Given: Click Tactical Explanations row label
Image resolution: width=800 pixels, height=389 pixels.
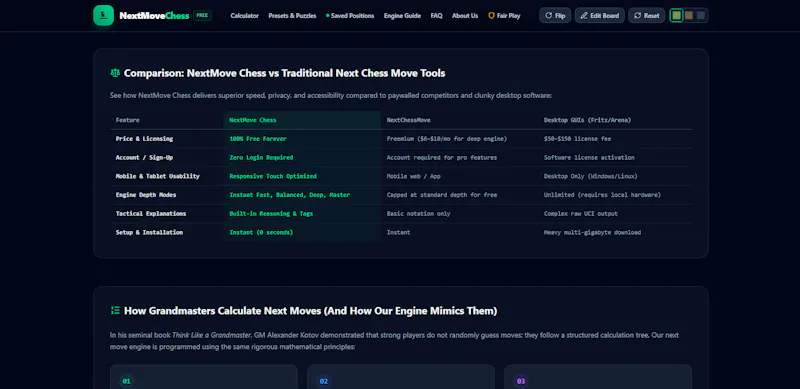Looking at the screenshot, I should tap(151, 214).
